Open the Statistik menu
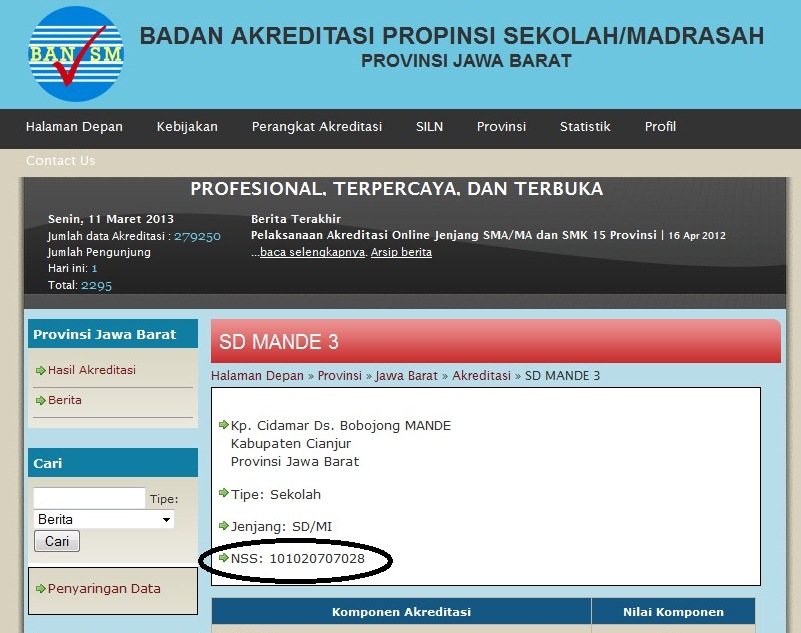 point(585,127)
